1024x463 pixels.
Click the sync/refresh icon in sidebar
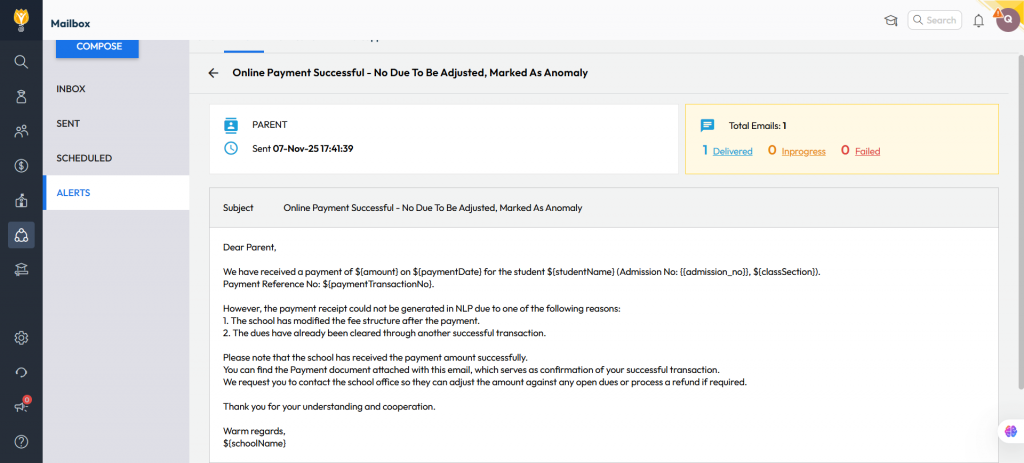click(x=21, y=372)
